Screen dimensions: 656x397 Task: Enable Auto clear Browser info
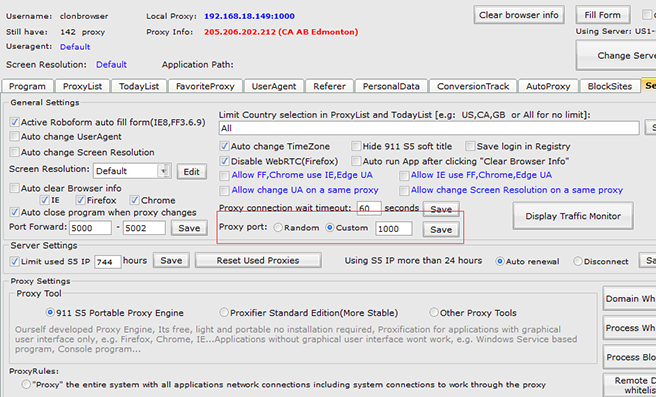tap(15, 188)
